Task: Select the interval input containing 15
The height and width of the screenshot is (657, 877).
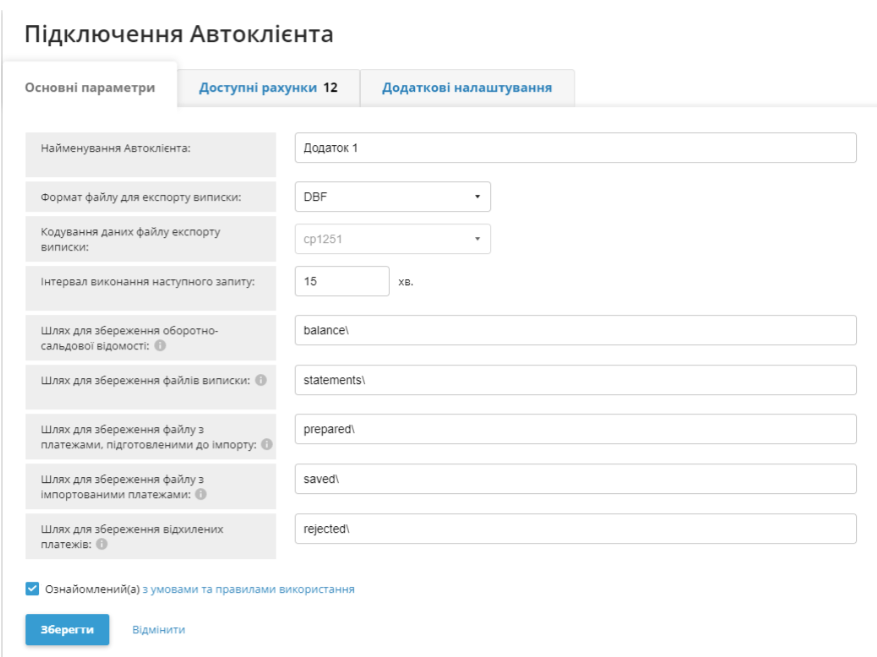Action: click(x=340, y=281)
